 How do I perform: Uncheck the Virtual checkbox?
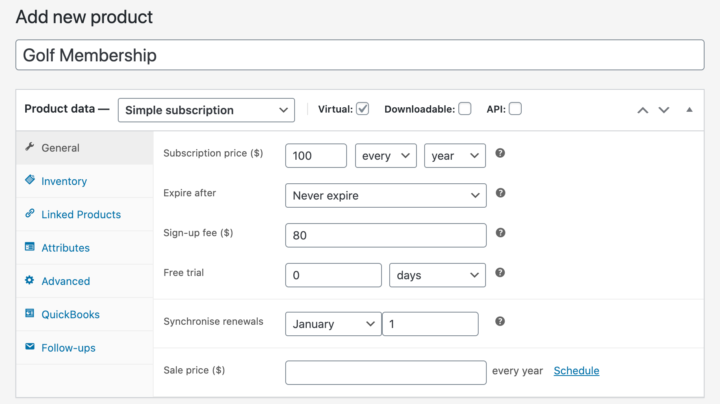coord(363,109)
